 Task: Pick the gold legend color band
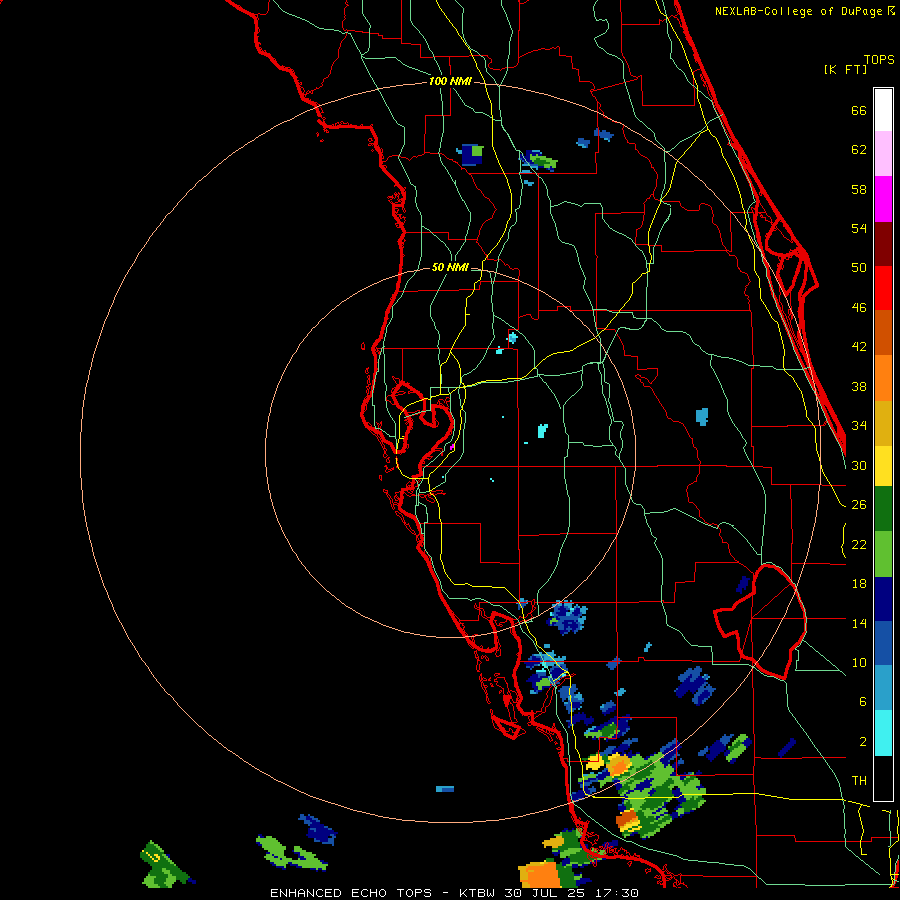pyautogui.click(x=883, y=423)
